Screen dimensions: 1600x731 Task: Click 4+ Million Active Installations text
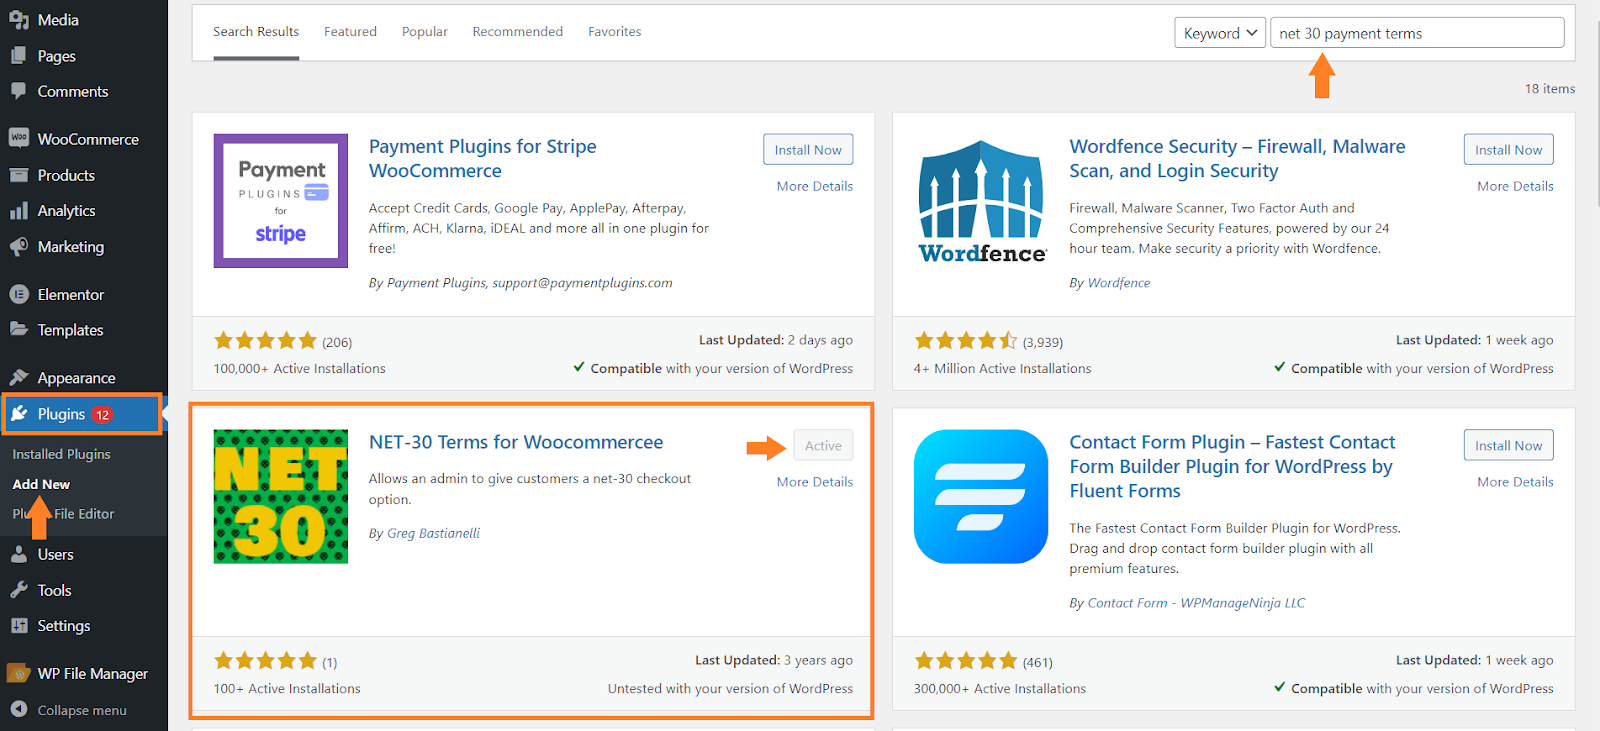1002,369
